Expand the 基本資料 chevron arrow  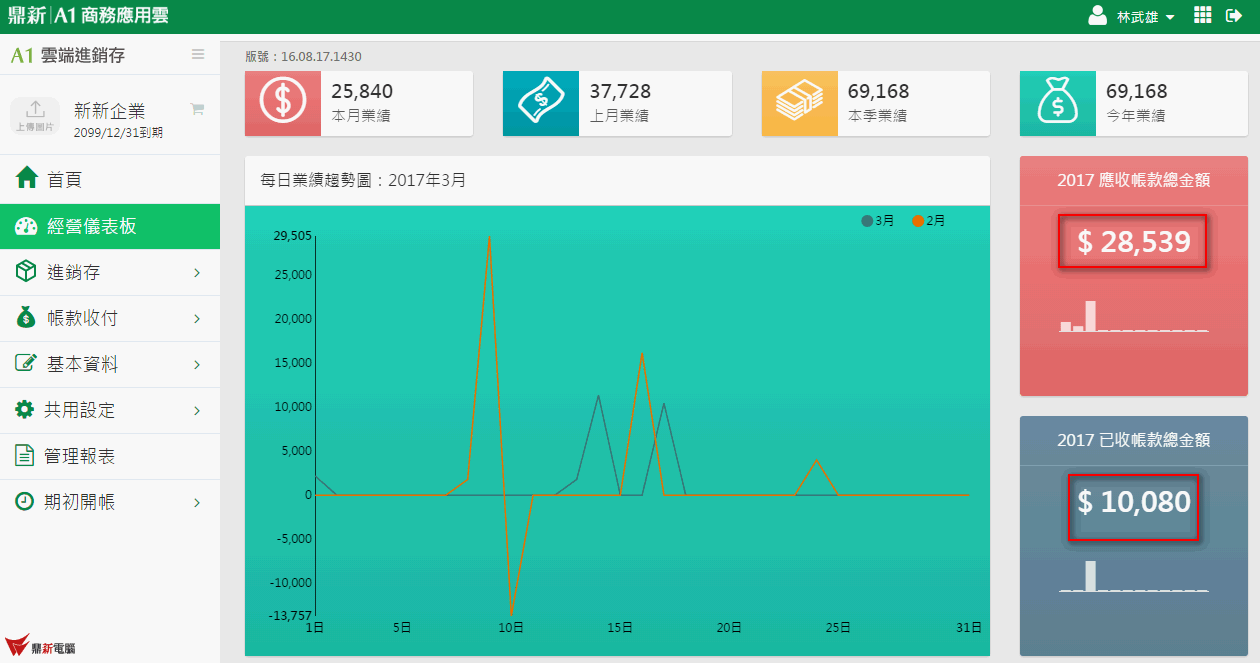click(x=197, y=365)
